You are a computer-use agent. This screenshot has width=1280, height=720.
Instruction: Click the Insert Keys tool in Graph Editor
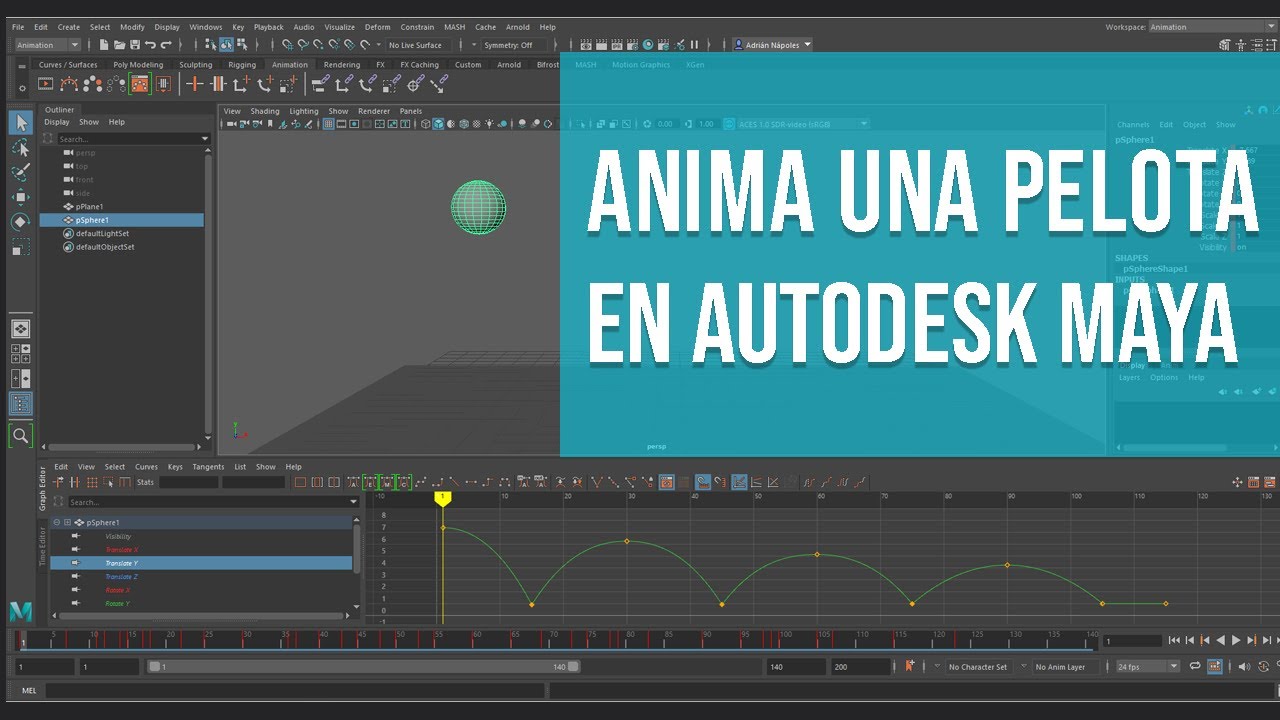[74, 482]
